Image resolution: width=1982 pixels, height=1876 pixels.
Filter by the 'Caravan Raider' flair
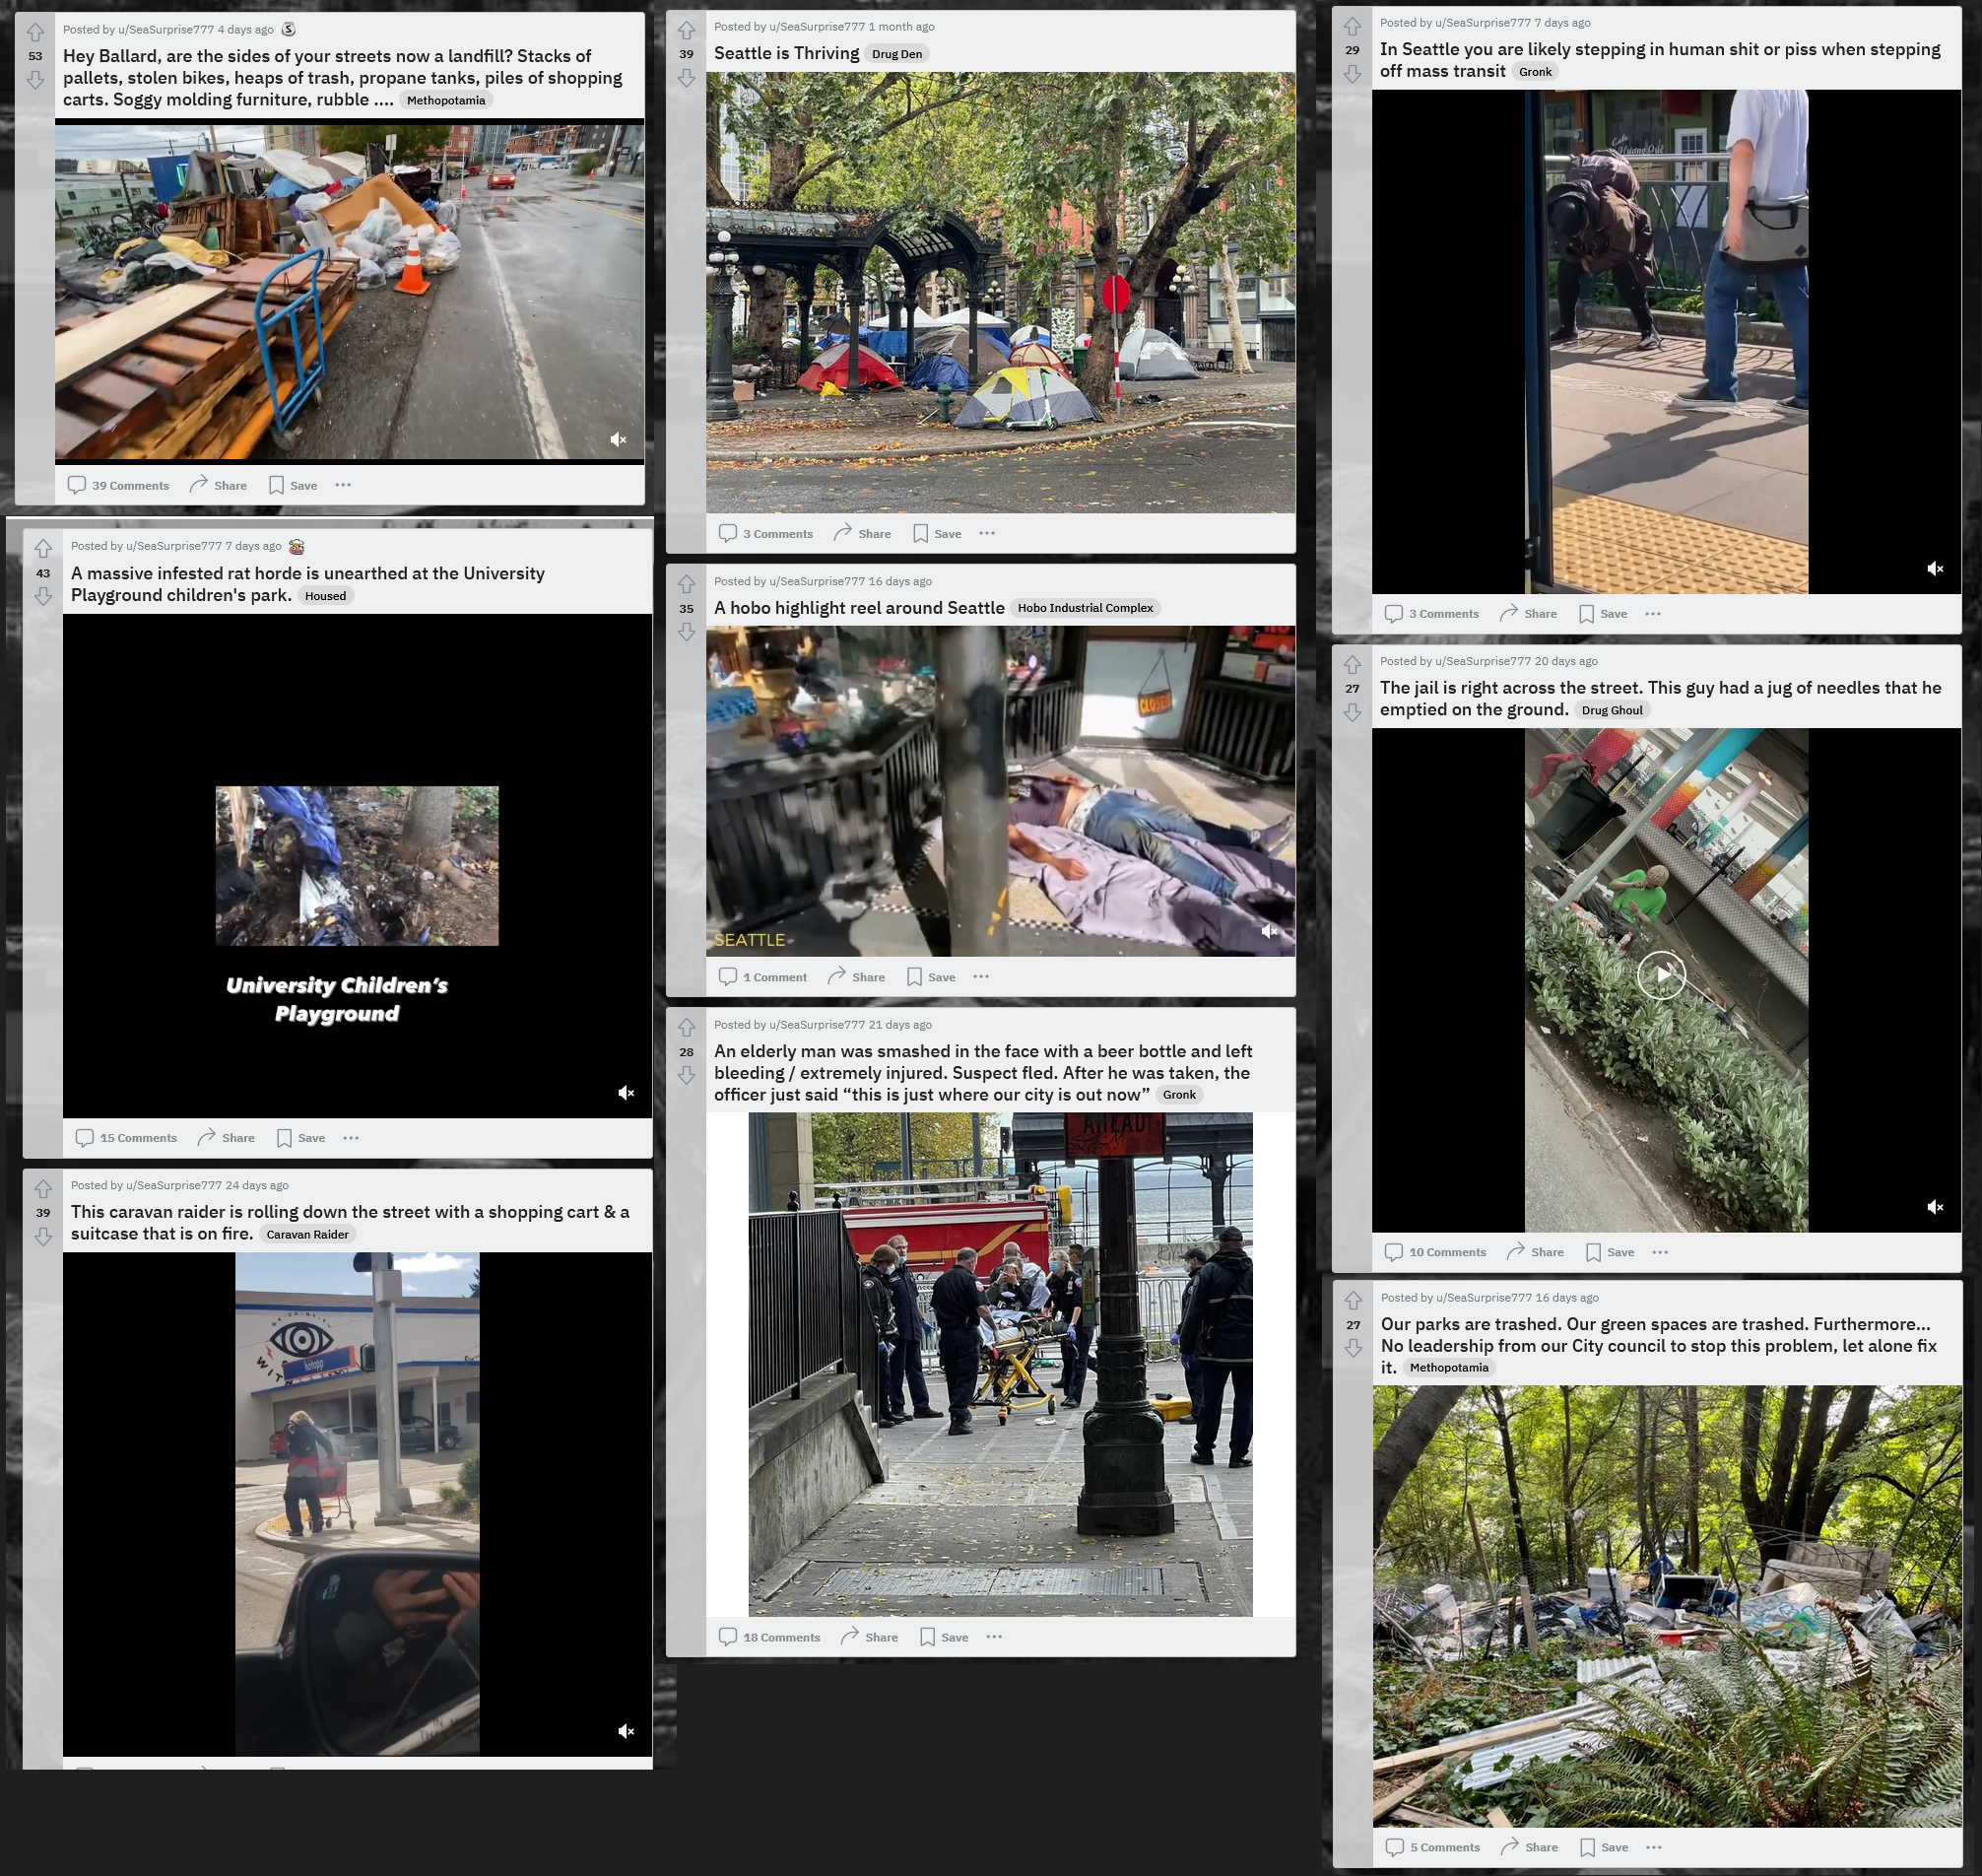coord(307,1234)
